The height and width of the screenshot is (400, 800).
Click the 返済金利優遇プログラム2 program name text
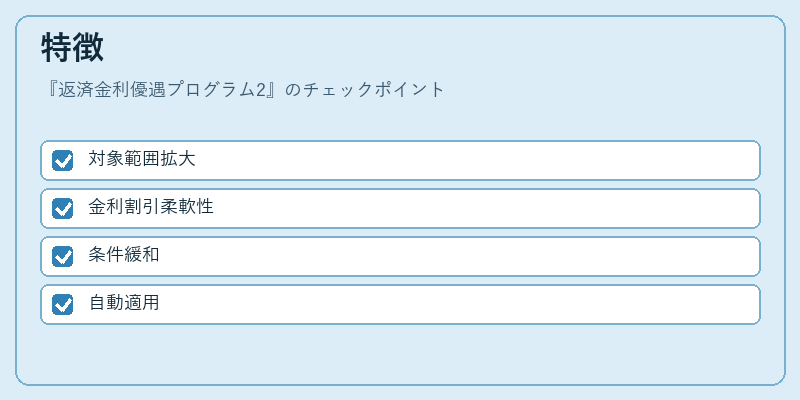click(x=162, y=90)
